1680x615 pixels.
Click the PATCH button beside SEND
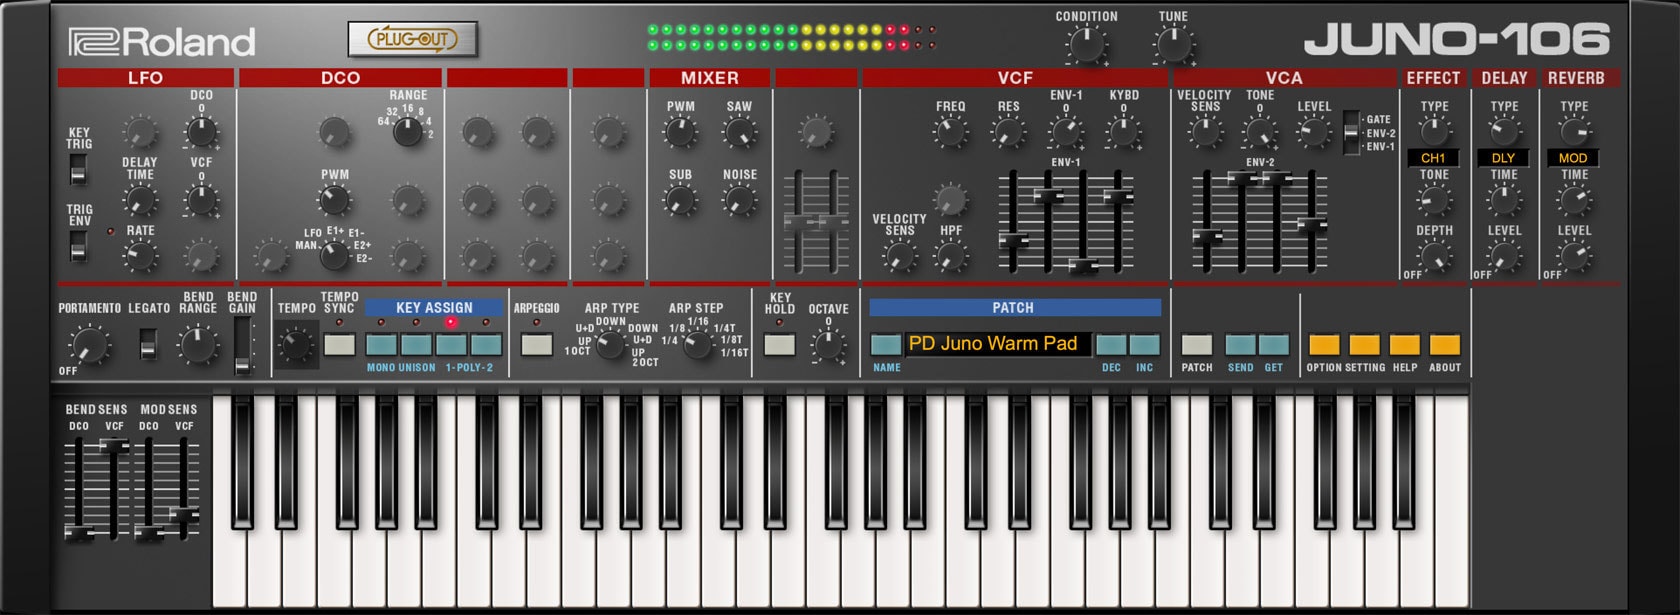click(x=1197, y=345)
